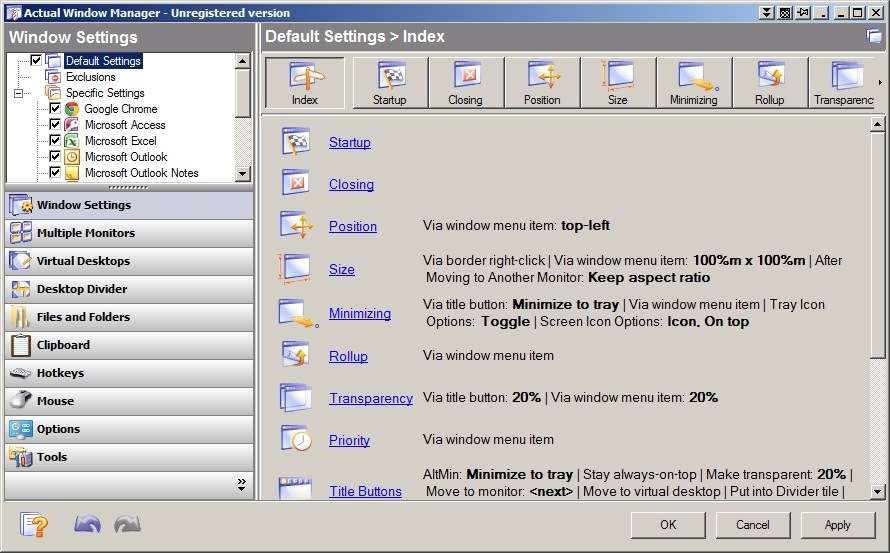The image size is (890, 553).
Task: Click the windows icon at header right
Action: click(x=874, y=36)
